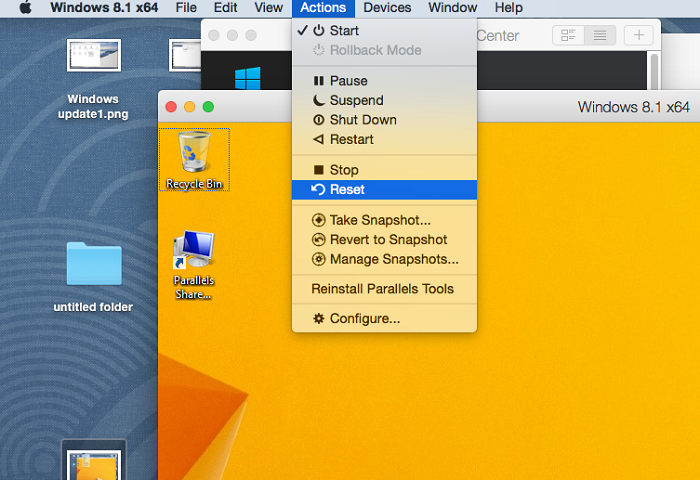Select Restart in Actions menu
This screenshot has height=480, width=700.
[384, 140]
